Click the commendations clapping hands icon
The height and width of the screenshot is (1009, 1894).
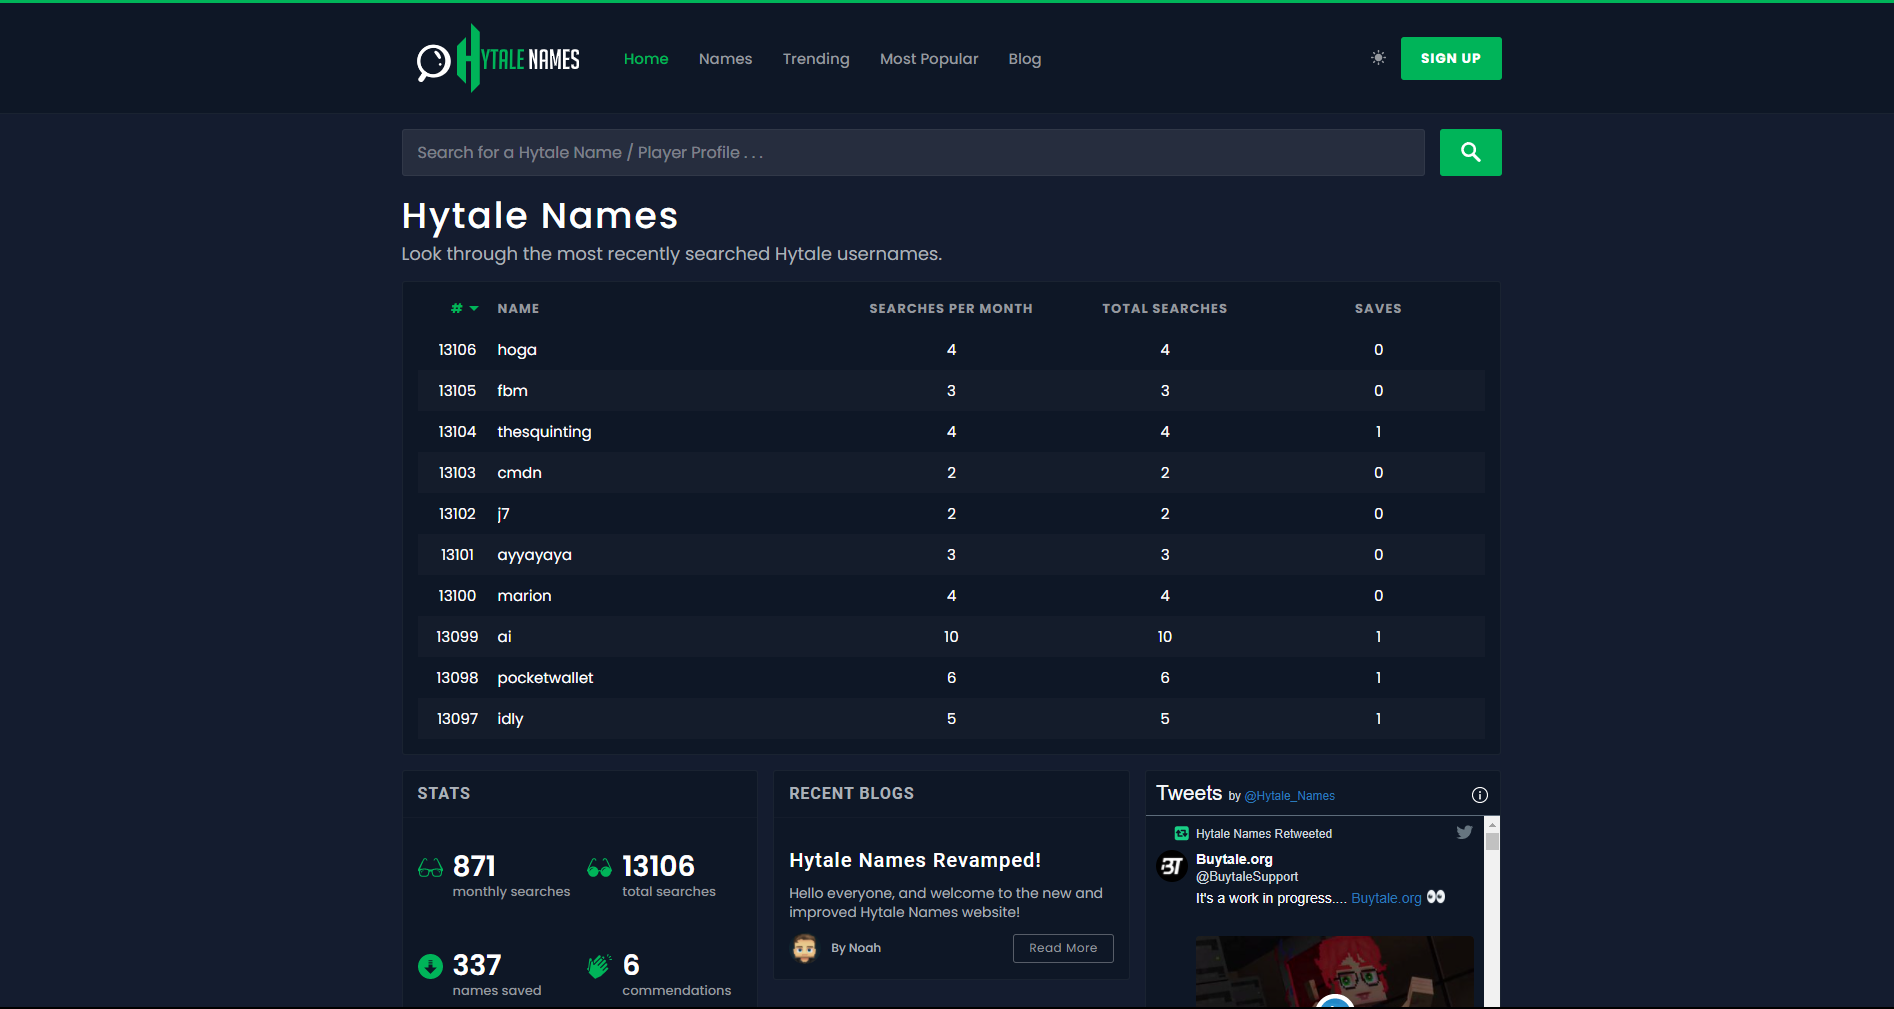[x=598, y=966]
